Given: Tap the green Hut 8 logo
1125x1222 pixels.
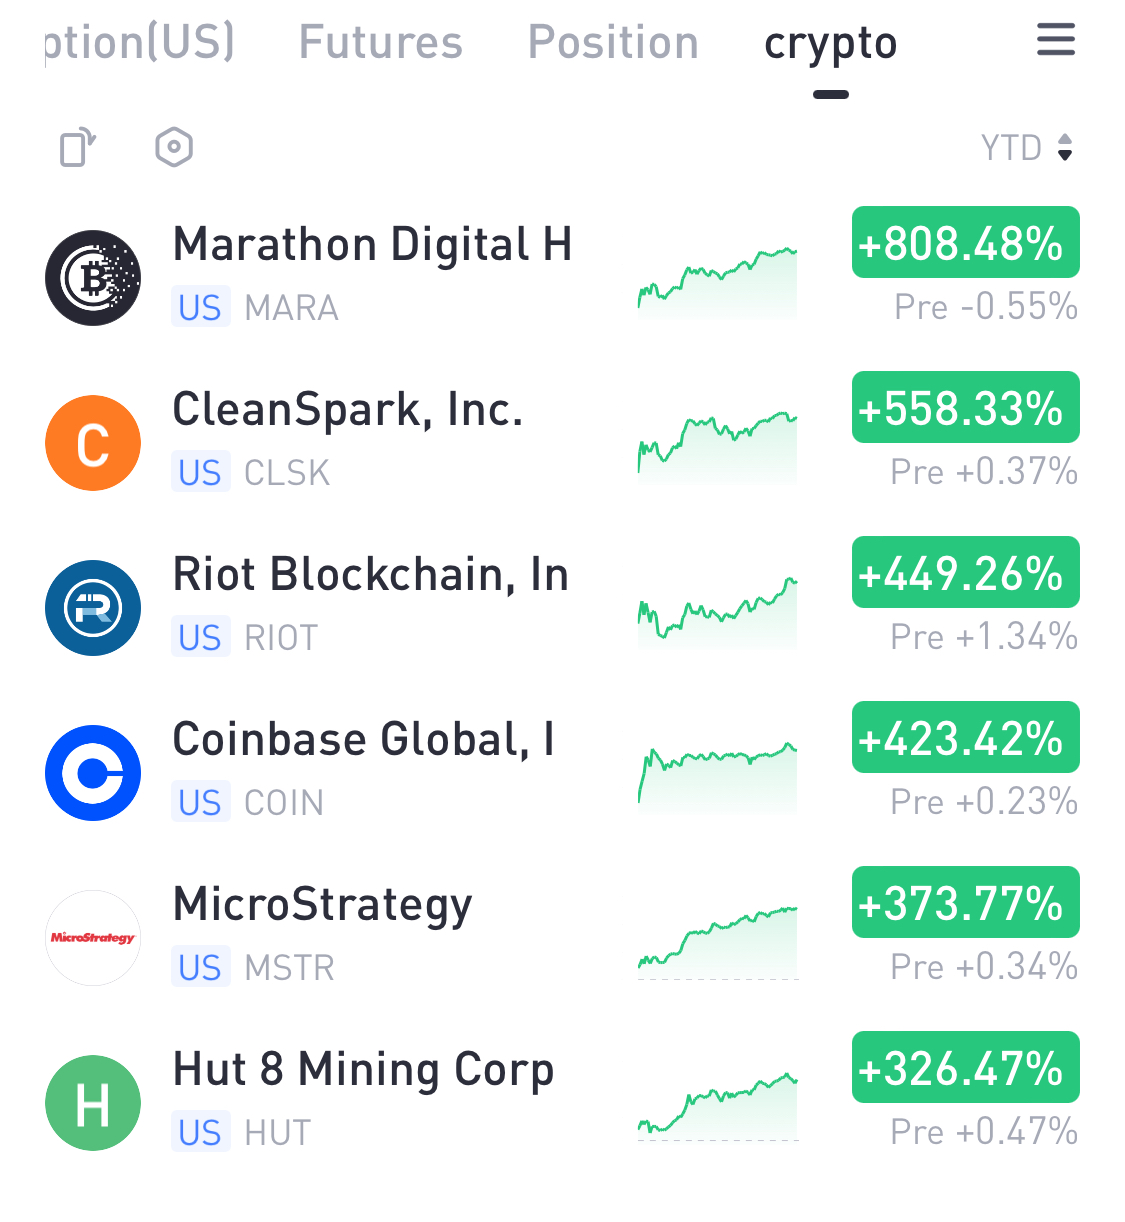Looking at the screenshot, I should point(93,1103).
